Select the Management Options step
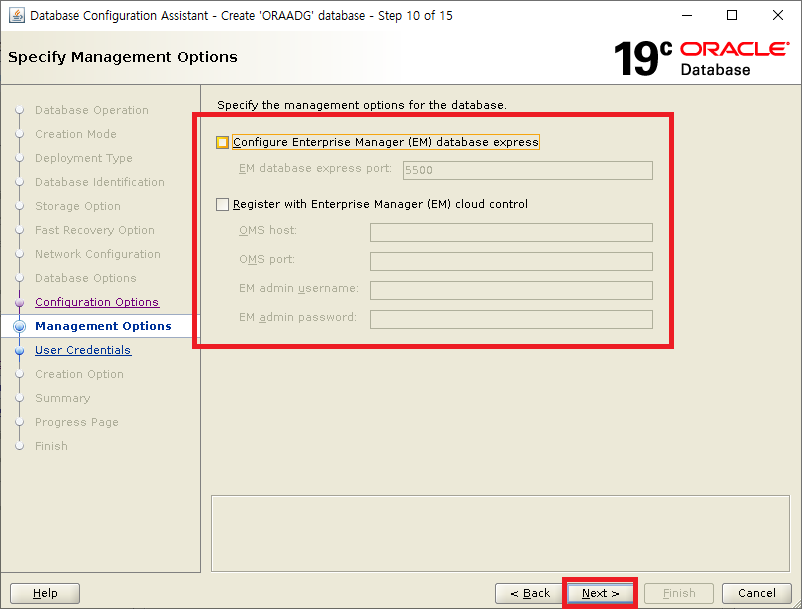 pyautogui.click(x=103, y=326)
